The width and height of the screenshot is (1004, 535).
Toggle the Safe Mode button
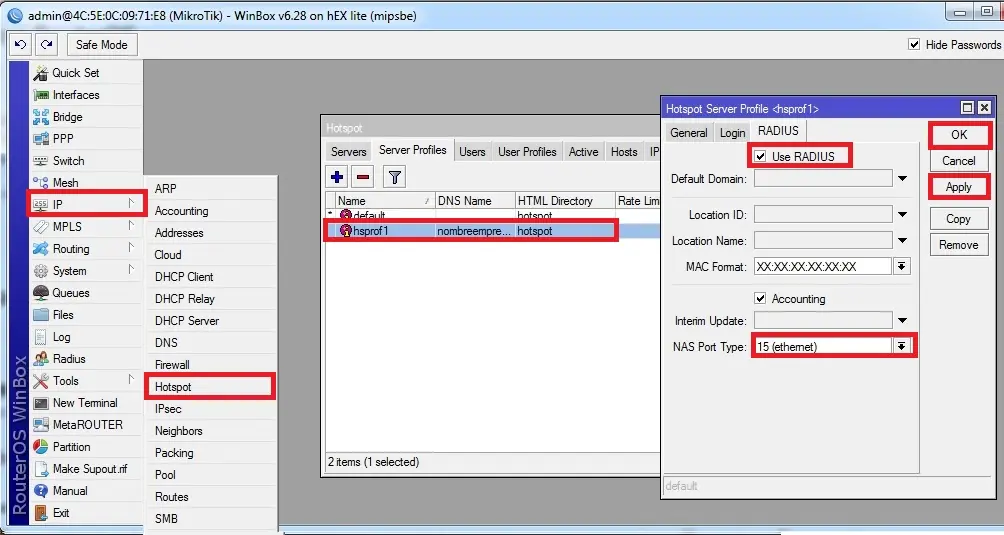coord(101,45)
